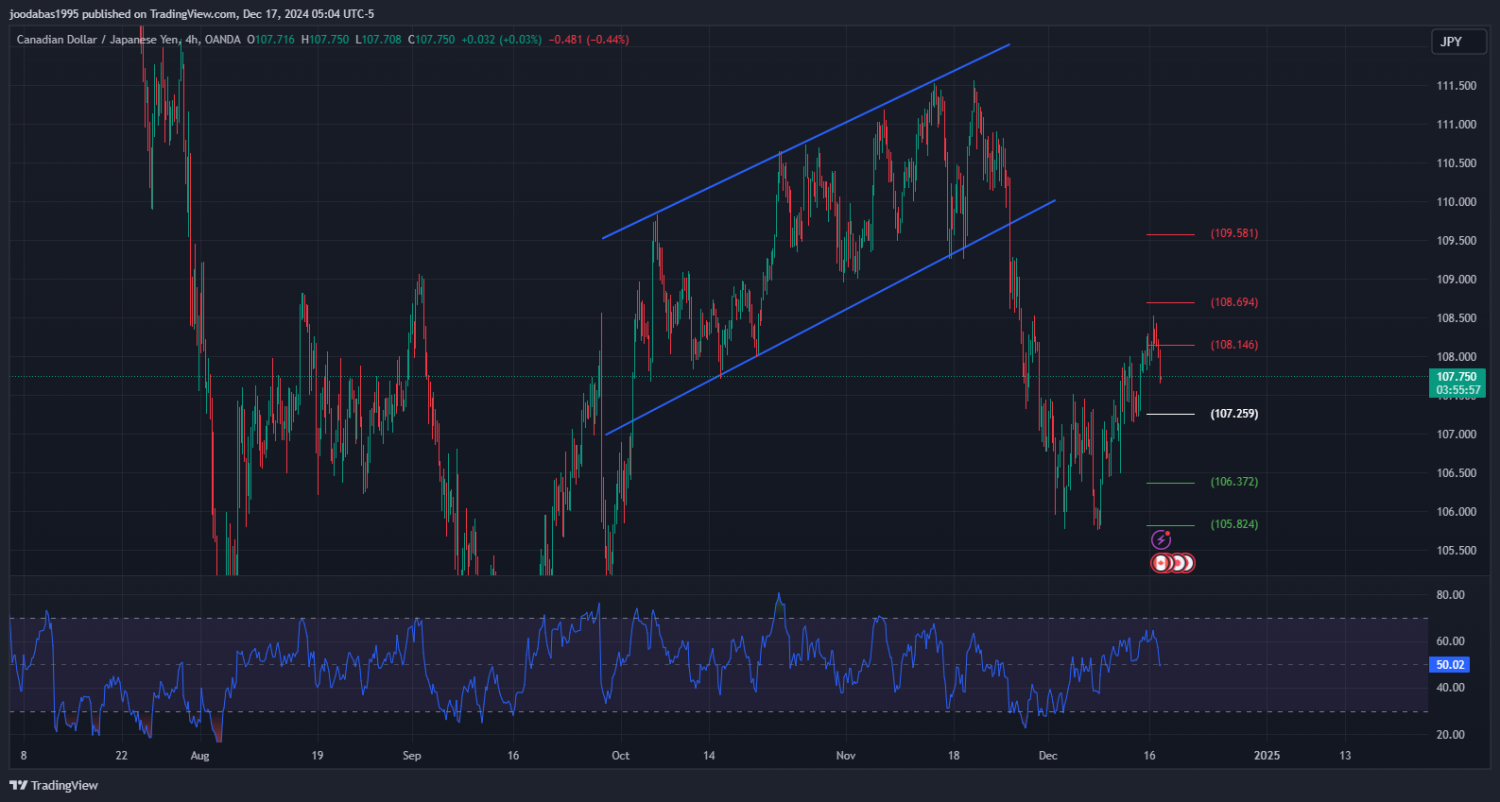The height and width of the screenshot is (802, 1500).
Task: Select the white 107.259 pivot level label
Action: pos(1234,413)
